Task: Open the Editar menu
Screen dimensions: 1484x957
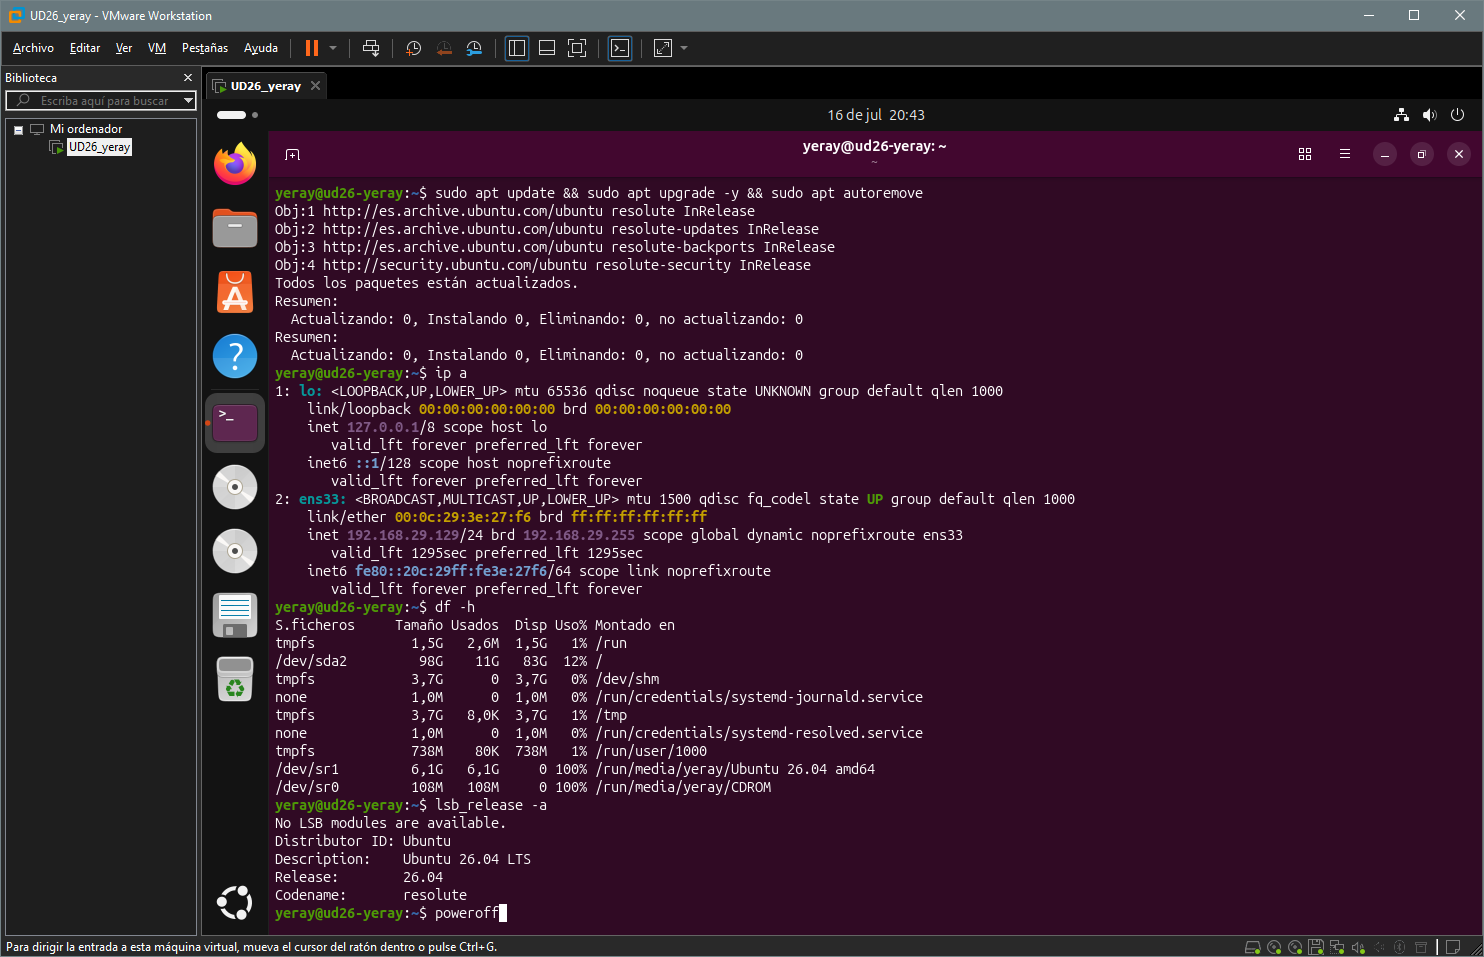Action: click(85, 48)
